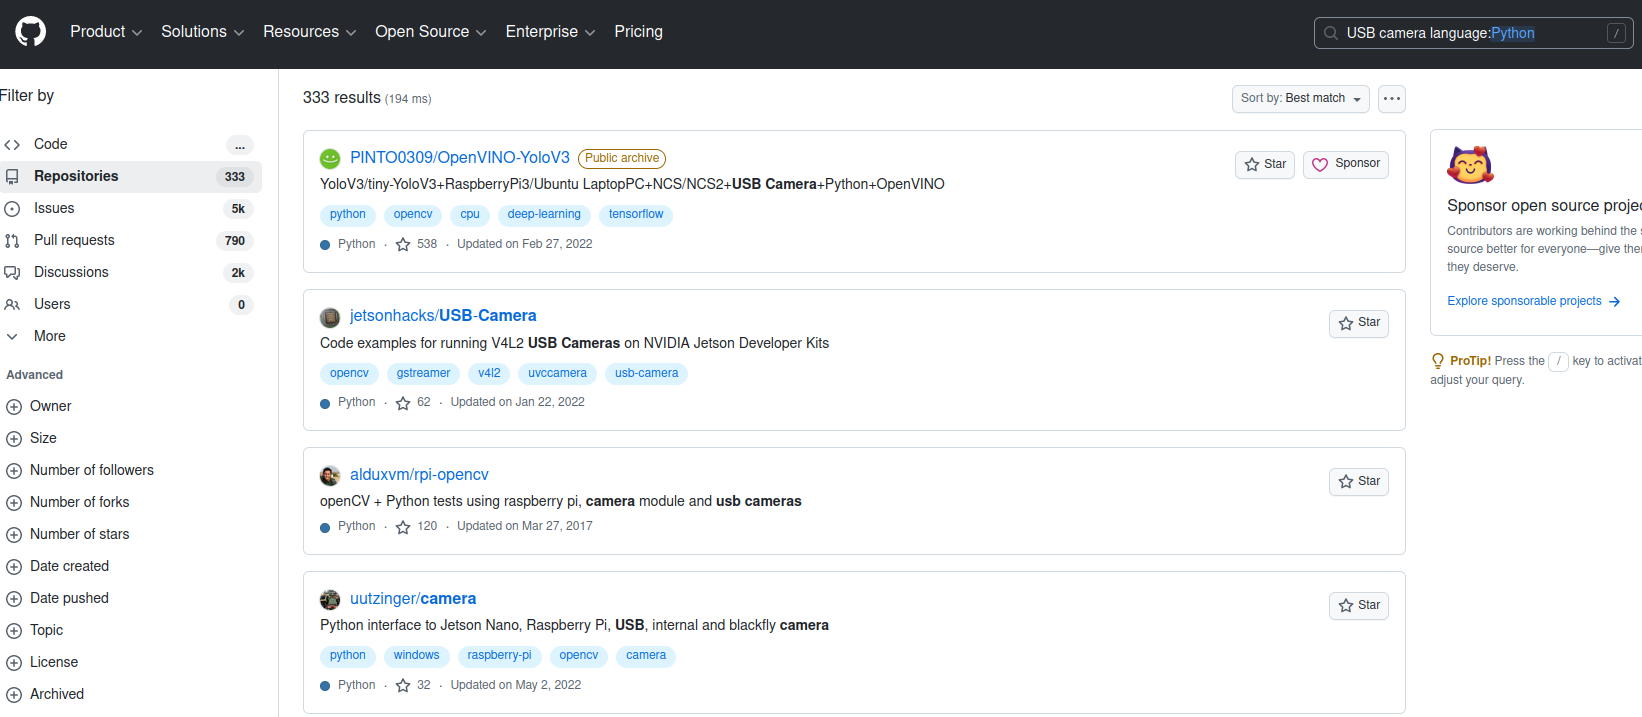This screenshot has height=717, width=1642.
Task: Click the Users people icon
Action: (x=12, y=305)
